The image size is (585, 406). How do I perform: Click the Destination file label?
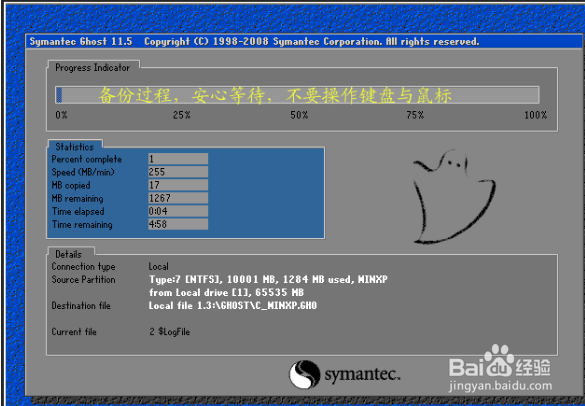coord(81,306)
